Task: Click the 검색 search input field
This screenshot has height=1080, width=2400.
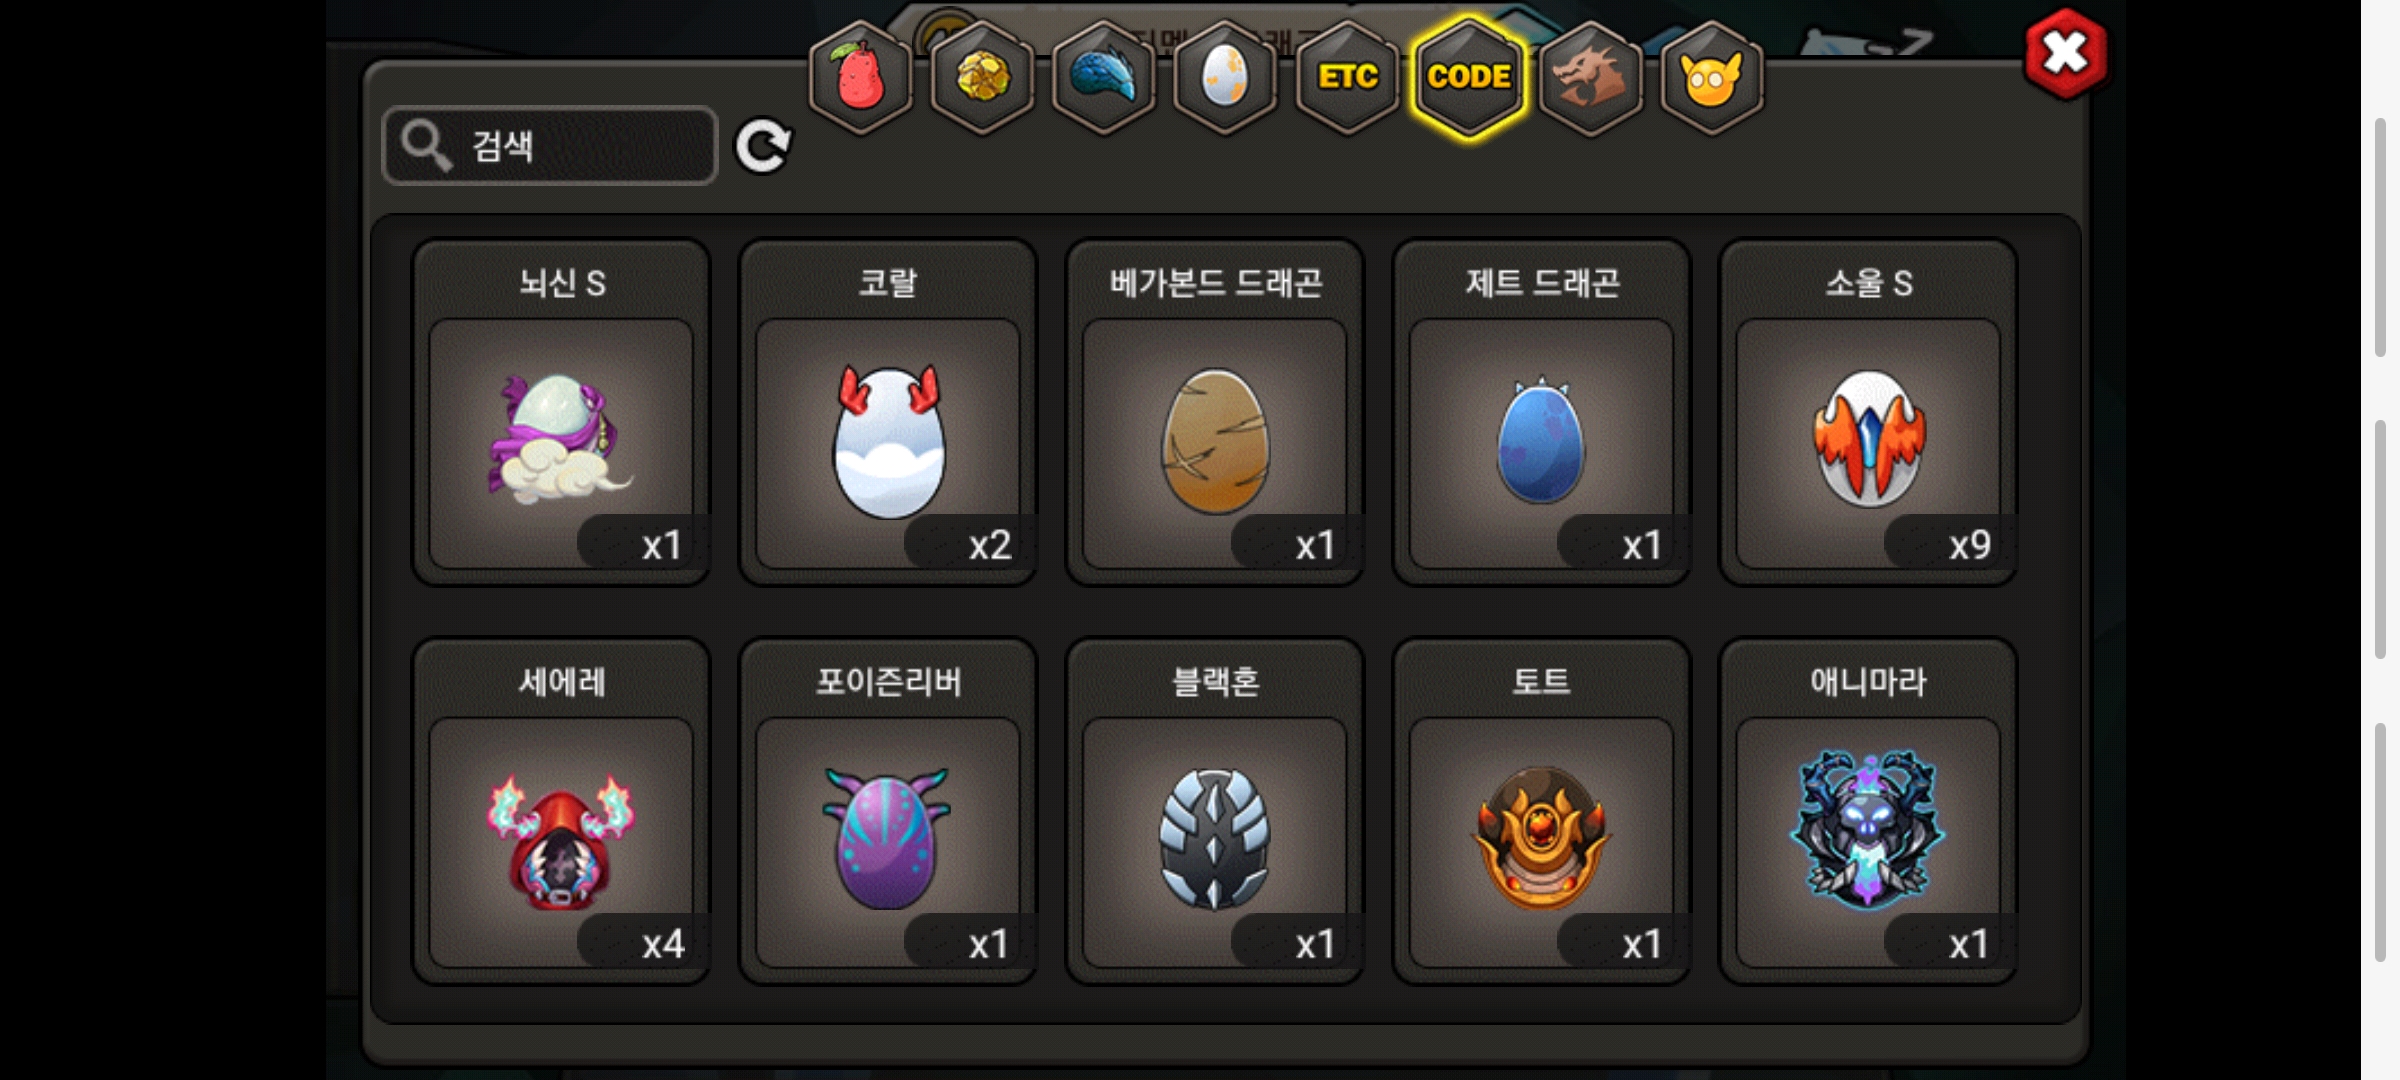Action: [550, 146]
